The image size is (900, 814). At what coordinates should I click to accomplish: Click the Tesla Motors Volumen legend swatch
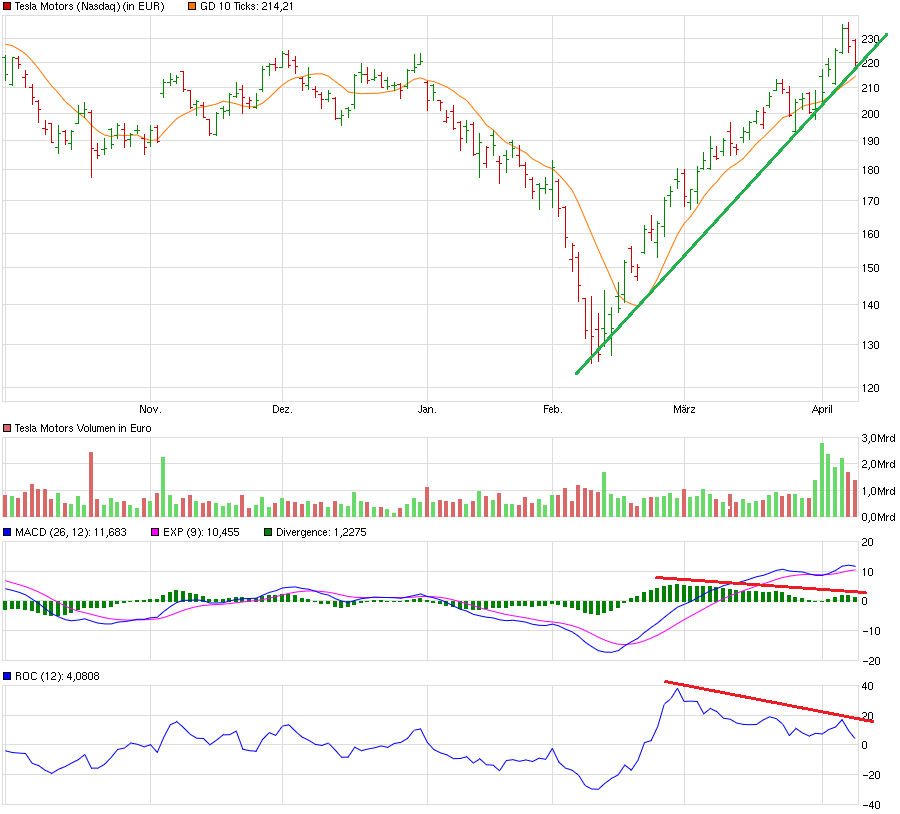tap(7, 429)
